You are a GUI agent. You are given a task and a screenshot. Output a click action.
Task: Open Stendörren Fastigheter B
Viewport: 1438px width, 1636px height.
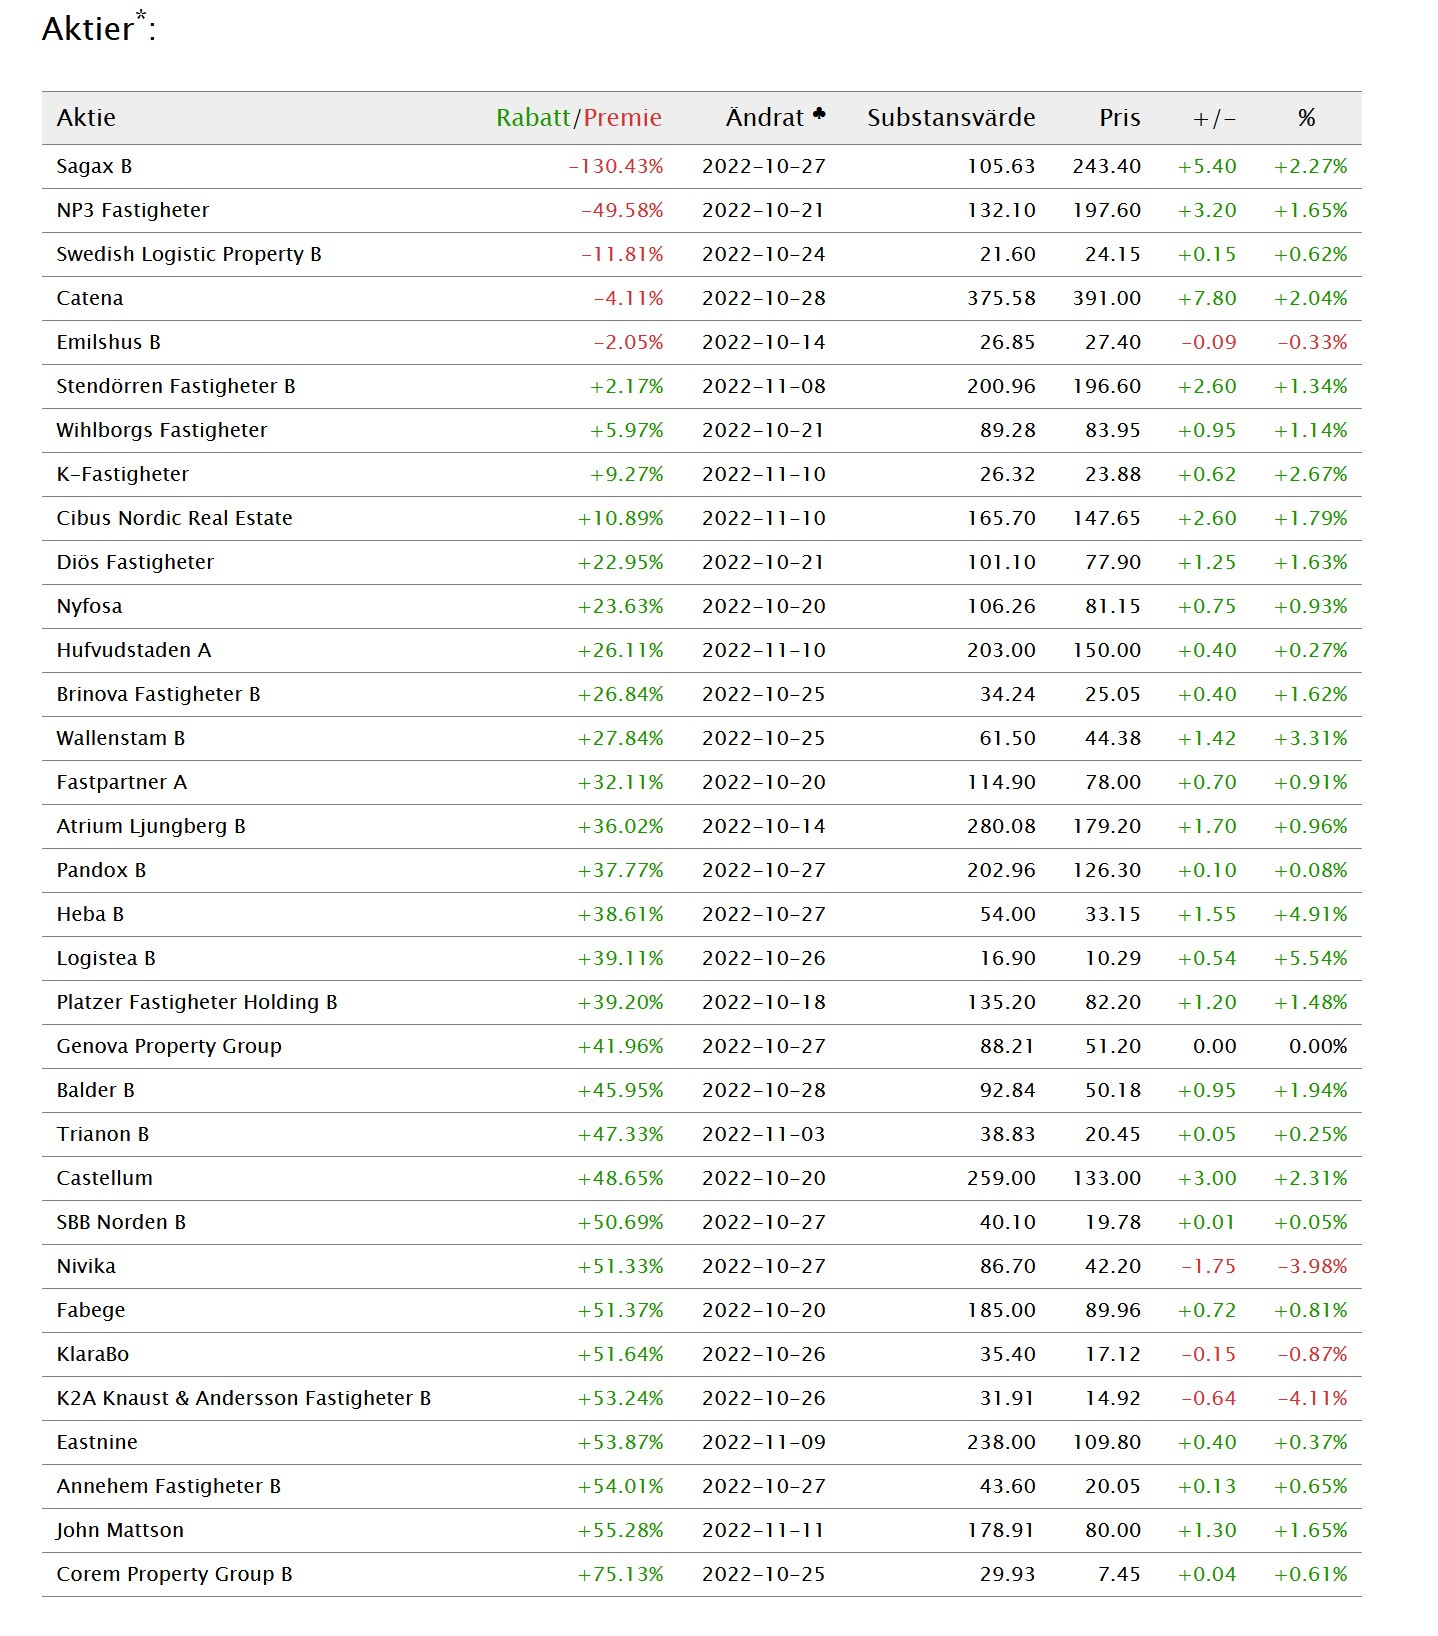pyautogui.click(x=176, y=386)
